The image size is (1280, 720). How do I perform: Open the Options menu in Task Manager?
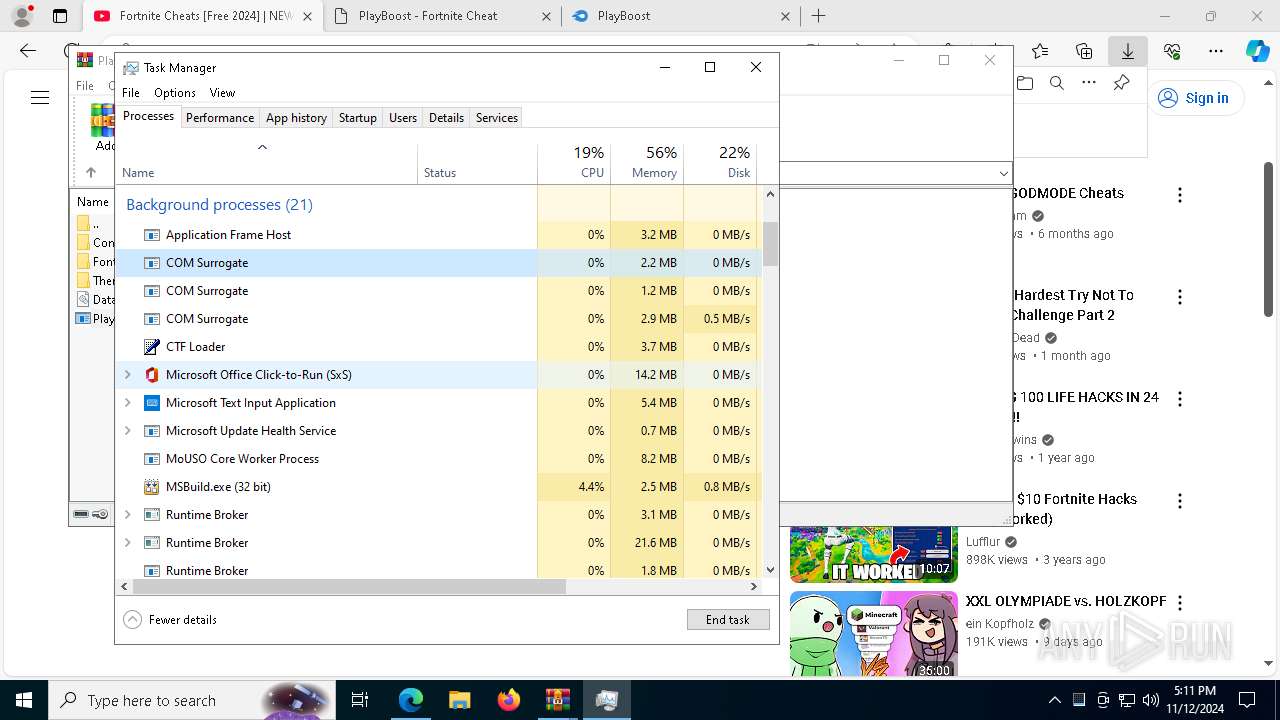coord(175,92)
